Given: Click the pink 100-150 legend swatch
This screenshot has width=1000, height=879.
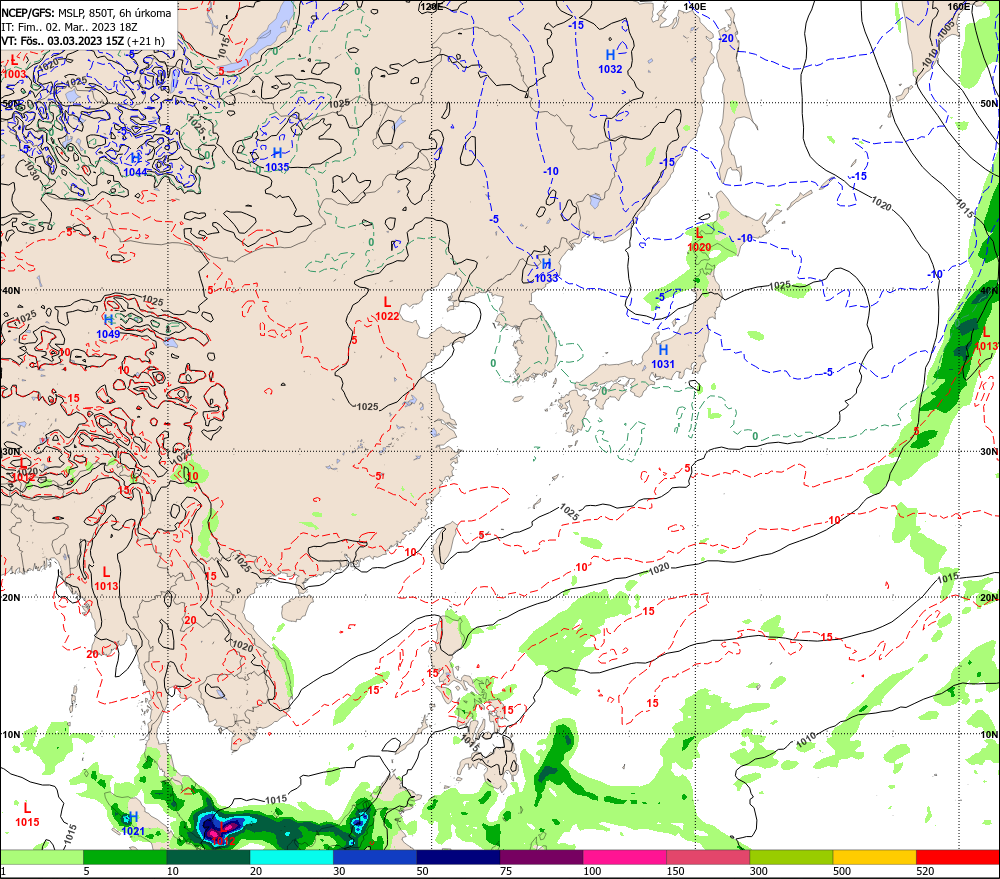Looking at the screenshot, I should tap(624, 857).
